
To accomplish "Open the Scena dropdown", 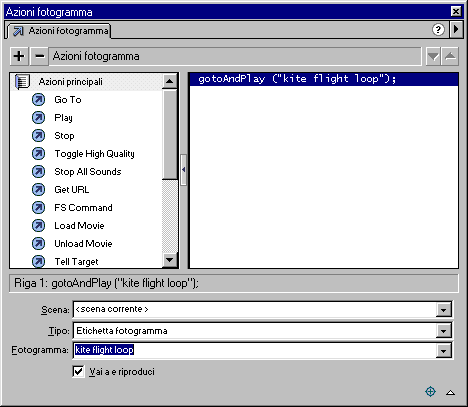I will pyautogui.click(x=443, y=310).
